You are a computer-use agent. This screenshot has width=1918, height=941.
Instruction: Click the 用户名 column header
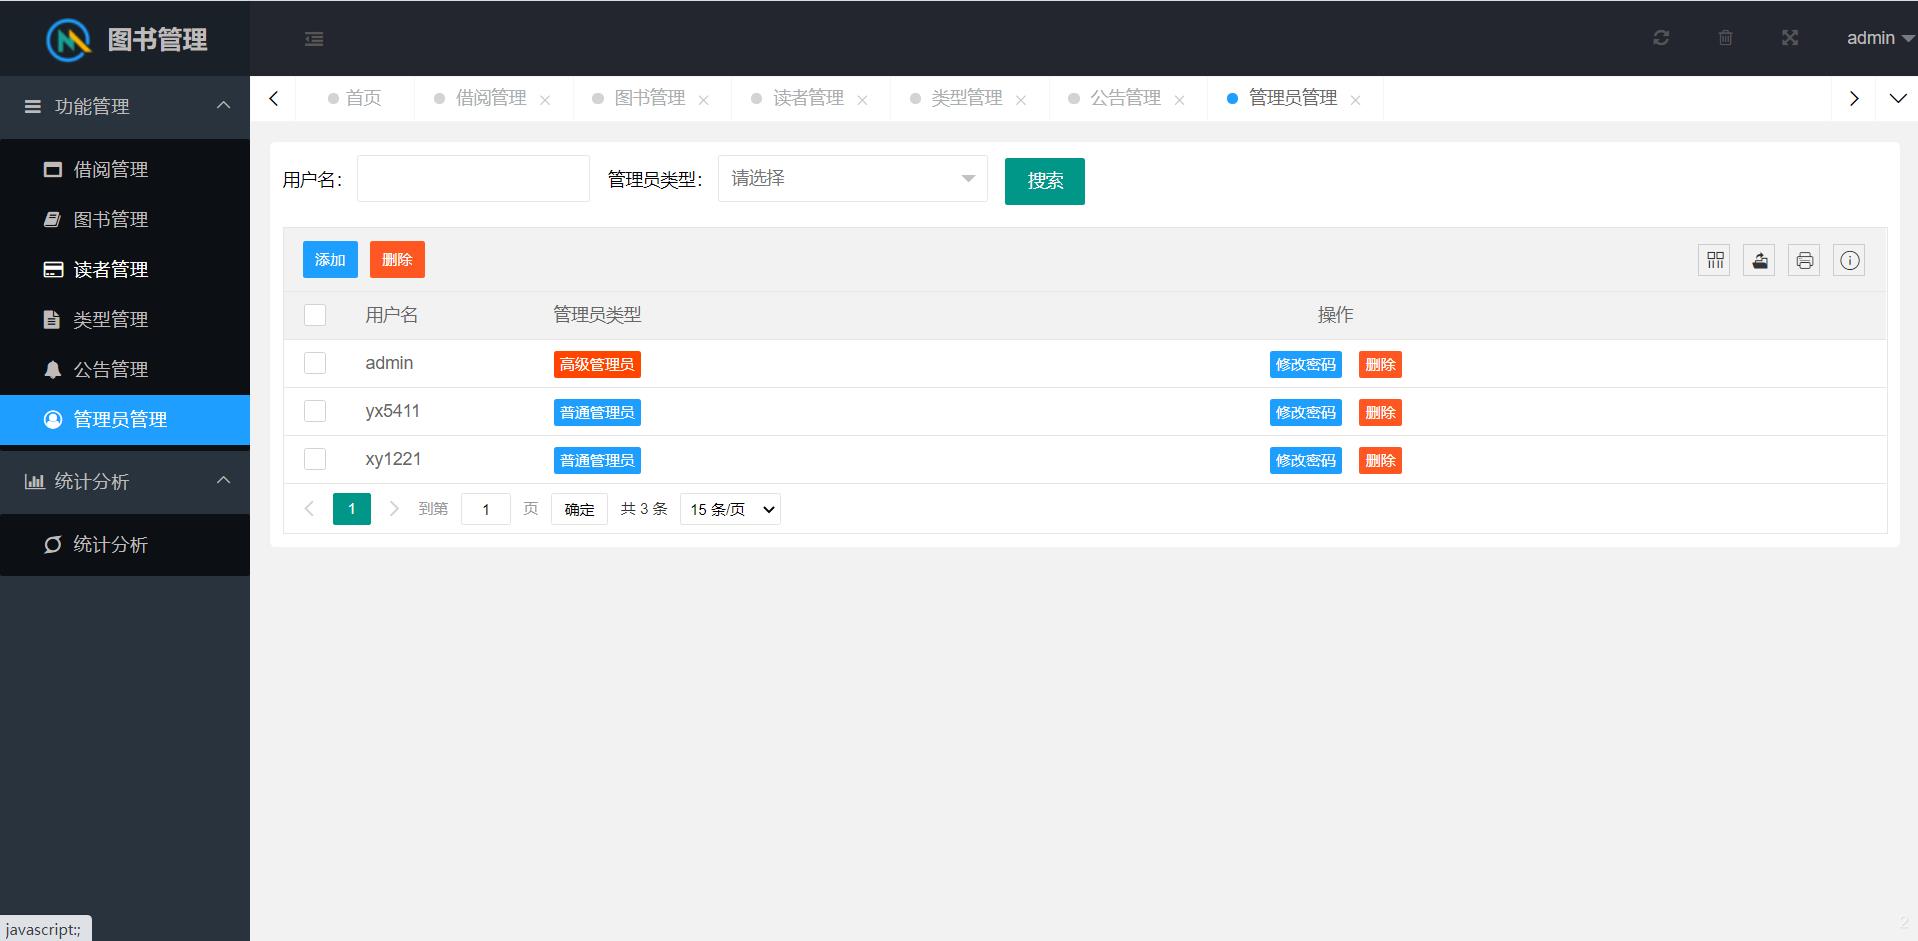[392, 315]
